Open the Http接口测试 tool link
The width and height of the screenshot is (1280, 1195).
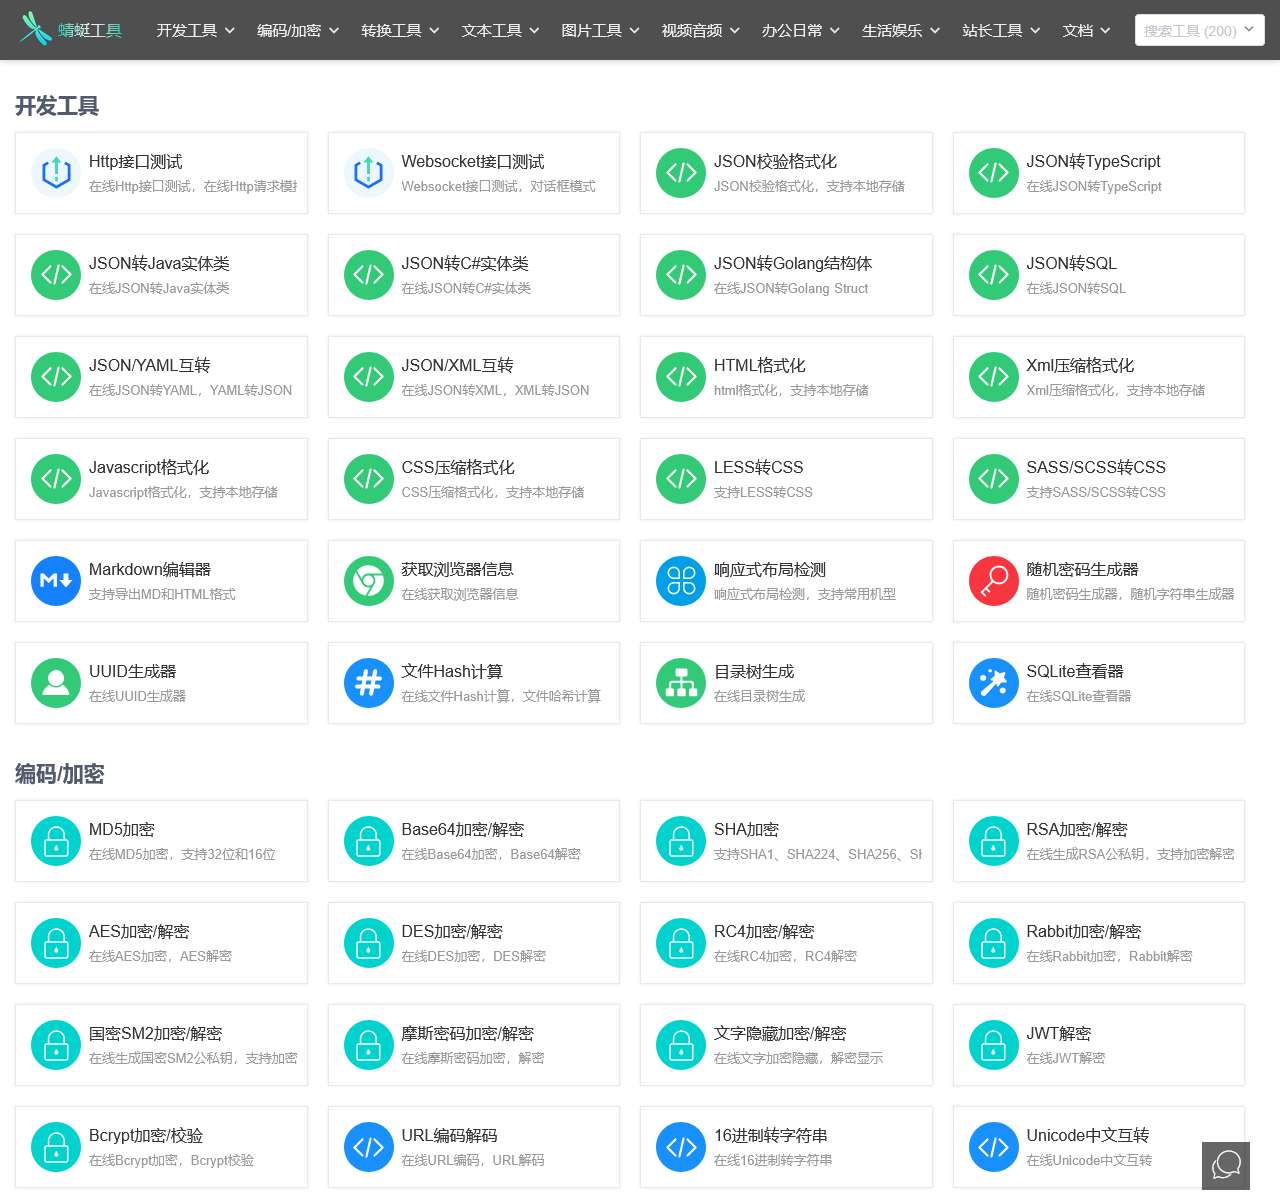tap(161, 173)
